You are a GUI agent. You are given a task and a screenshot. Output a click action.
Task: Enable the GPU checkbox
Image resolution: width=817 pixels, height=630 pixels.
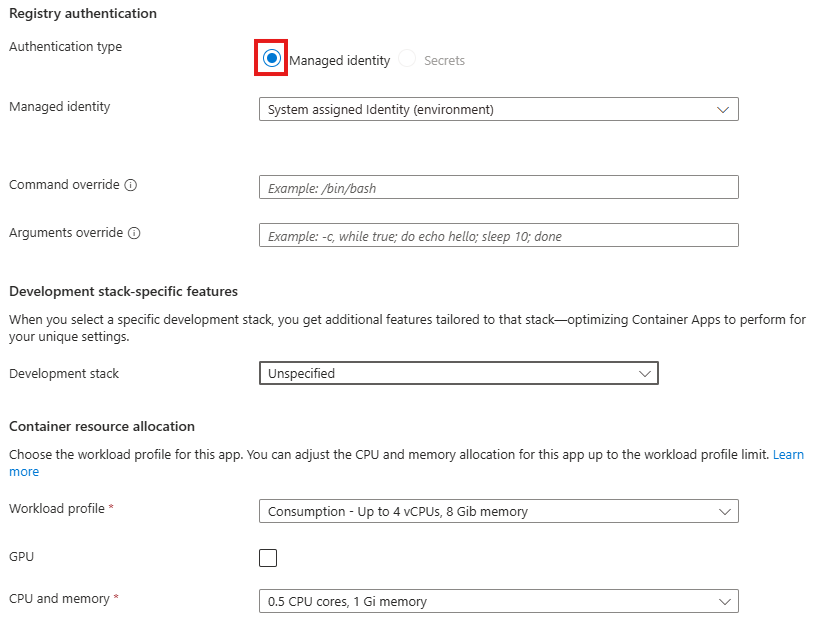click(268, 558)
